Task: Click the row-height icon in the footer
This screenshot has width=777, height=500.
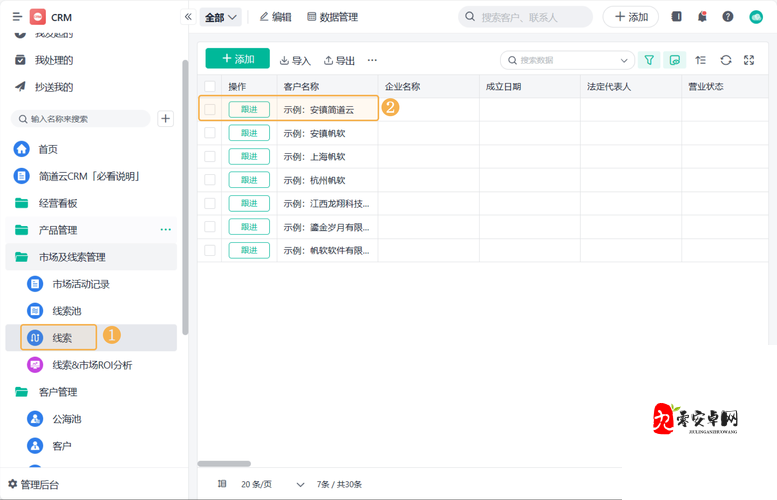Action: pos(222,484)
